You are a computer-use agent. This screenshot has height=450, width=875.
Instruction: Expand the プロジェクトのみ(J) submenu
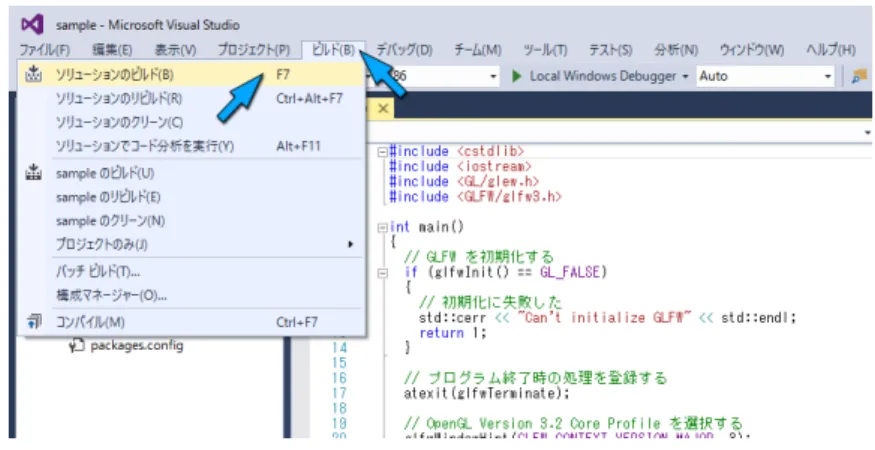coord(192,245)
